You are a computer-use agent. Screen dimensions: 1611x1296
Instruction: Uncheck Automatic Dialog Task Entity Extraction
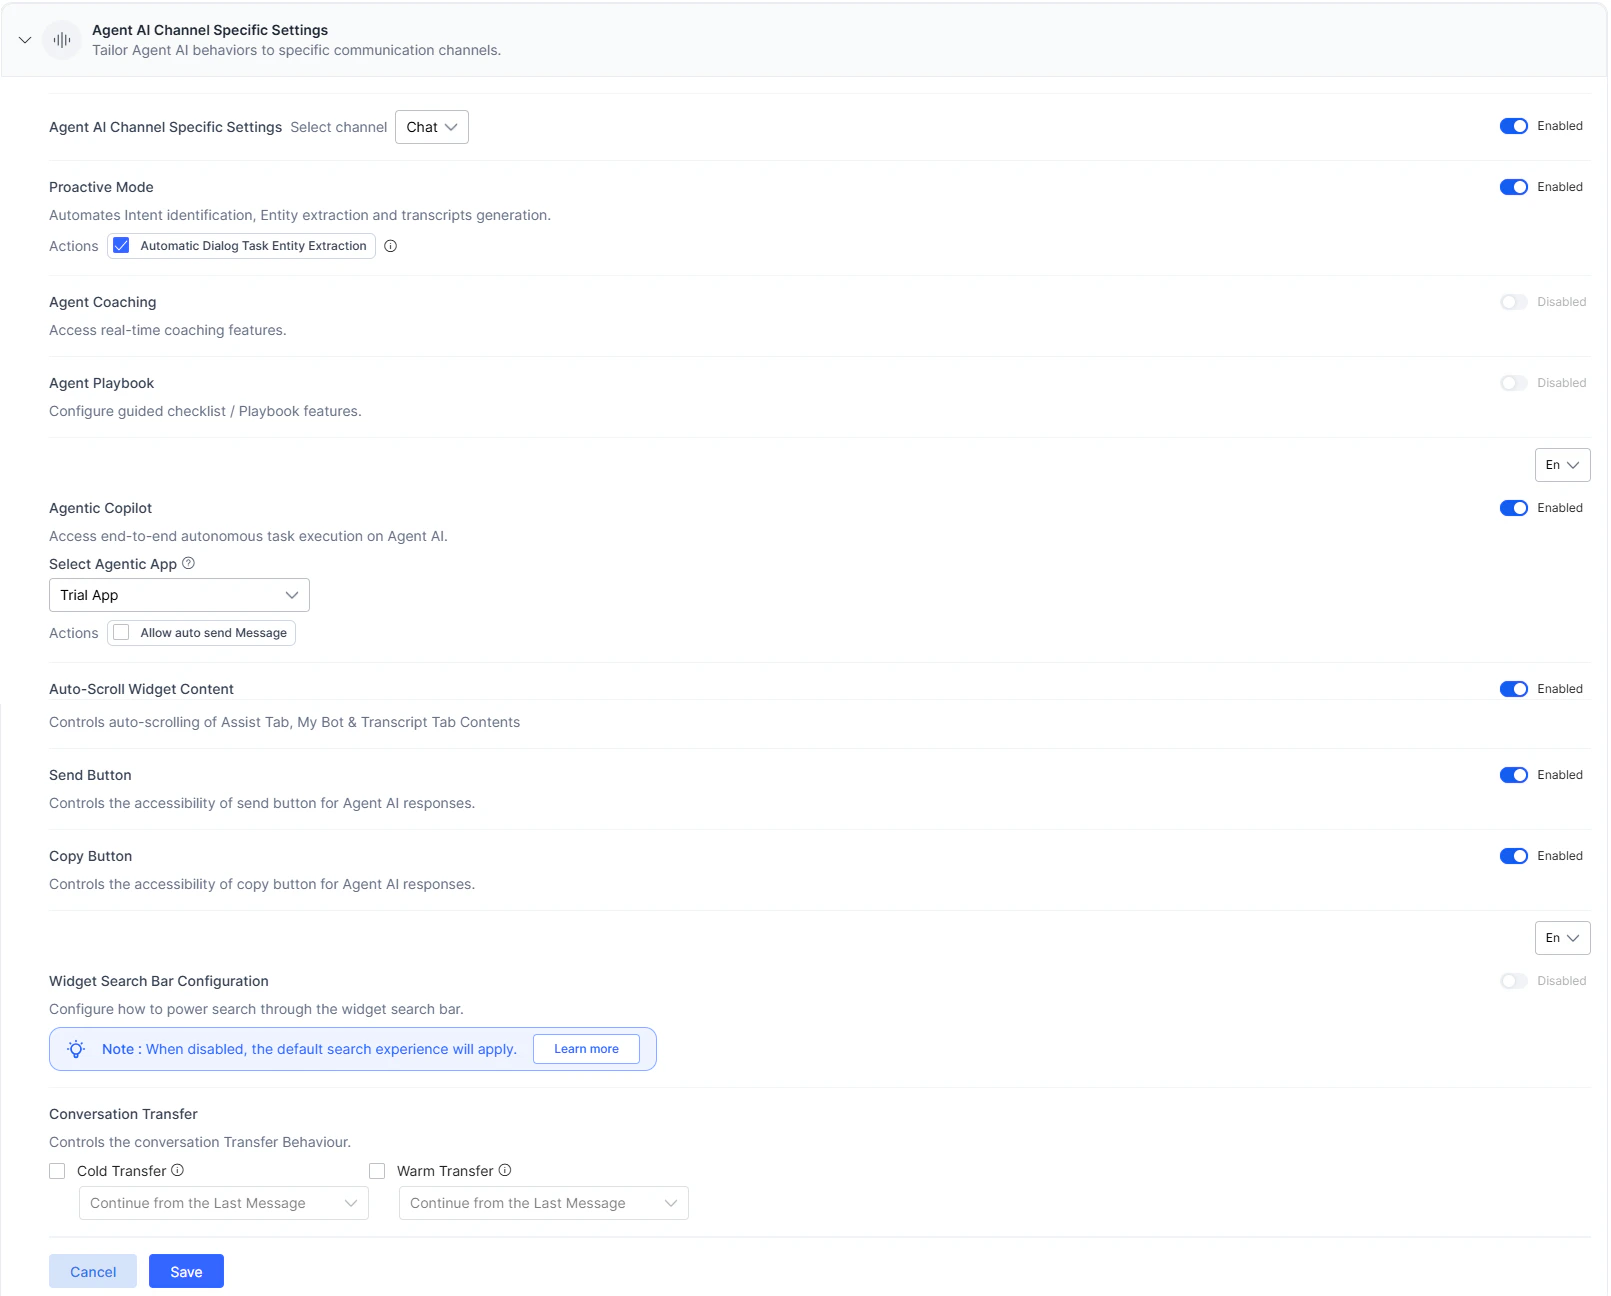point(121,245)
